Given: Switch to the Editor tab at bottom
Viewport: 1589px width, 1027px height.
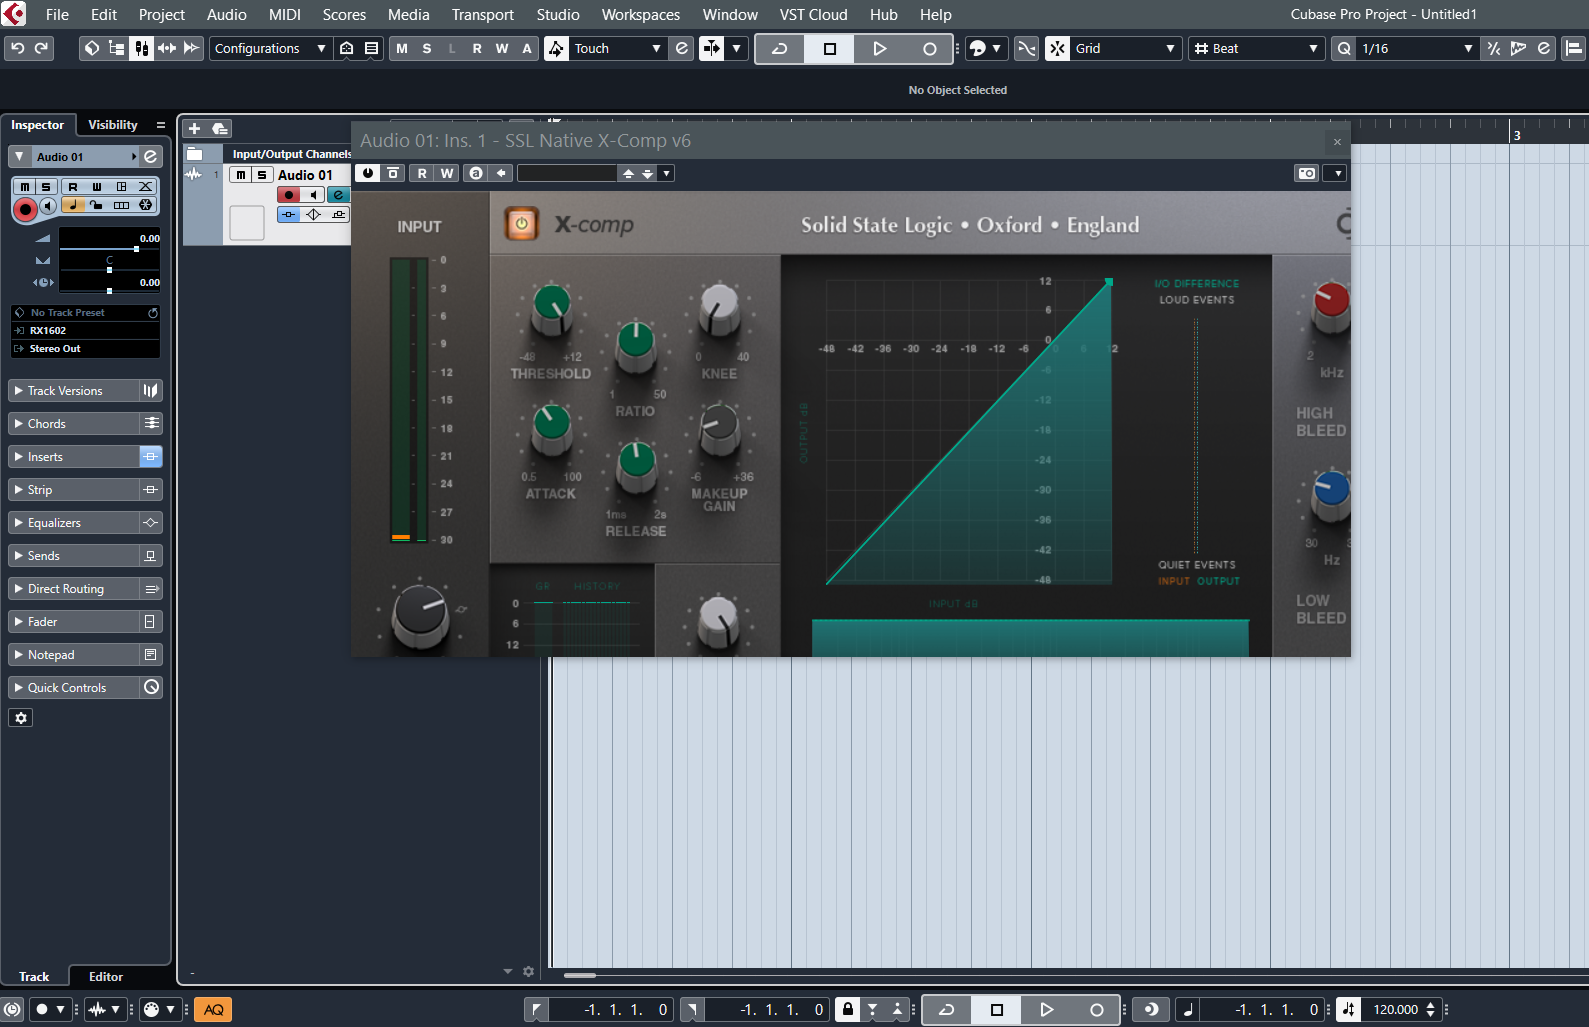Looking at the screenshot, I should pyautogui.click(x=106, y=977).
